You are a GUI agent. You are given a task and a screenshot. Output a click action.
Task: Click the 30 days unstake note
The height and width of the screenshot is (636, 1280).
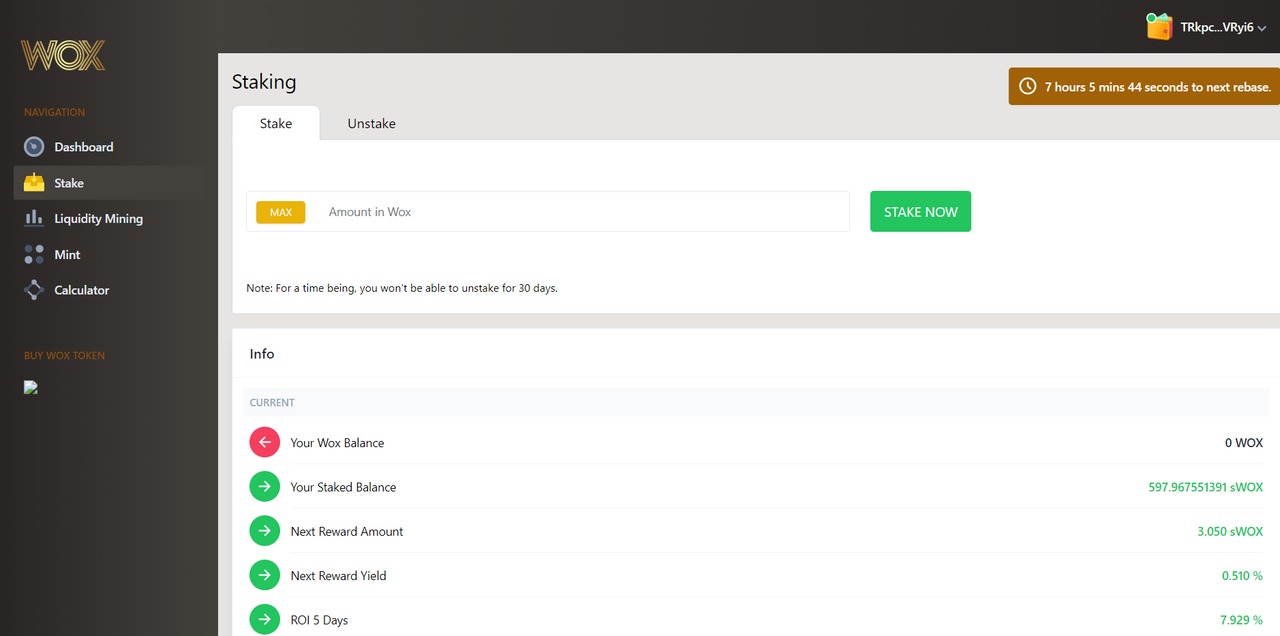pos(402,288)
